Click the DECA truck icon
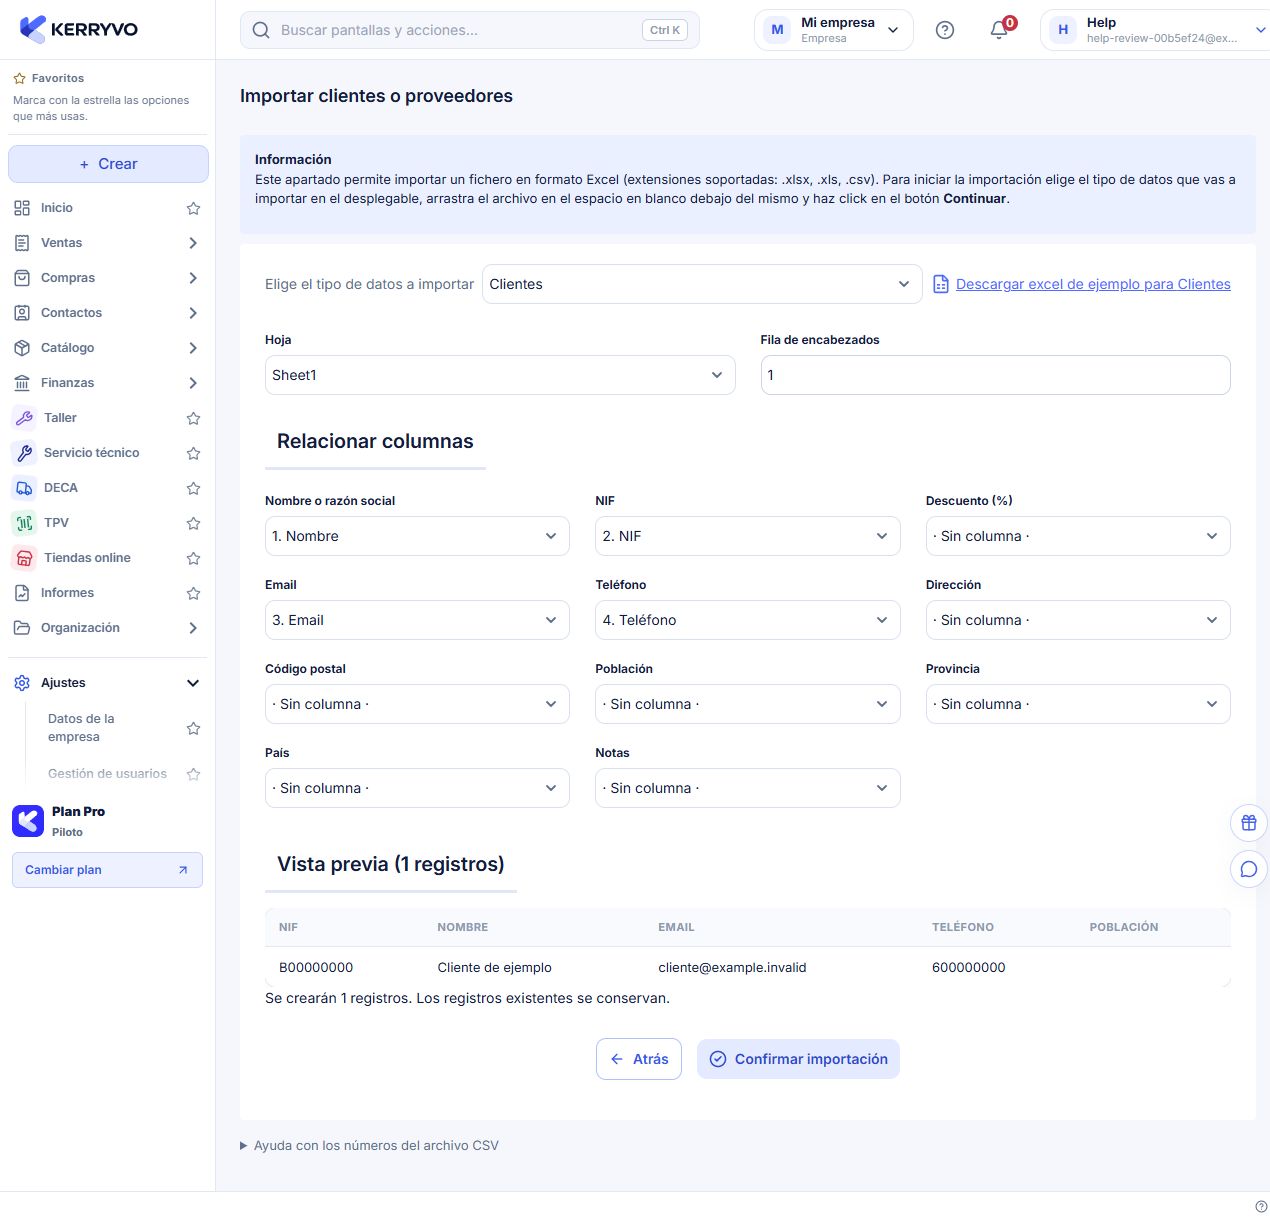The width and height of the screenshot is (1270, 1221). click(x=24, y=488)
